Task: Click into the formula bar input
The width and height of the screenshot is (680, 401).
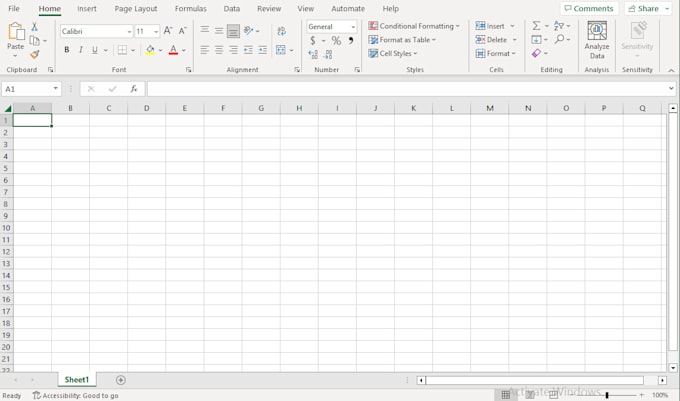Action: point(408,89)
